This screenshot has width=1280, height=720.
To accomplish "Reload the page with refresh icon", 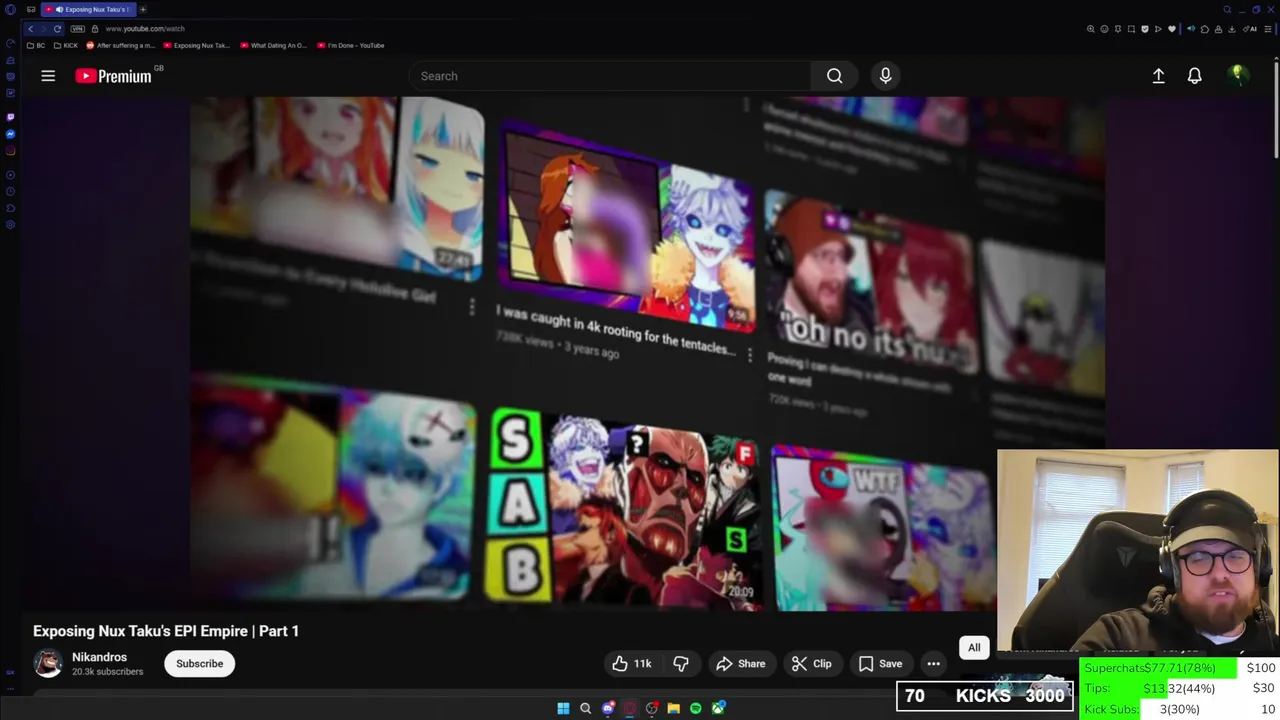I will tap(57, 29).
